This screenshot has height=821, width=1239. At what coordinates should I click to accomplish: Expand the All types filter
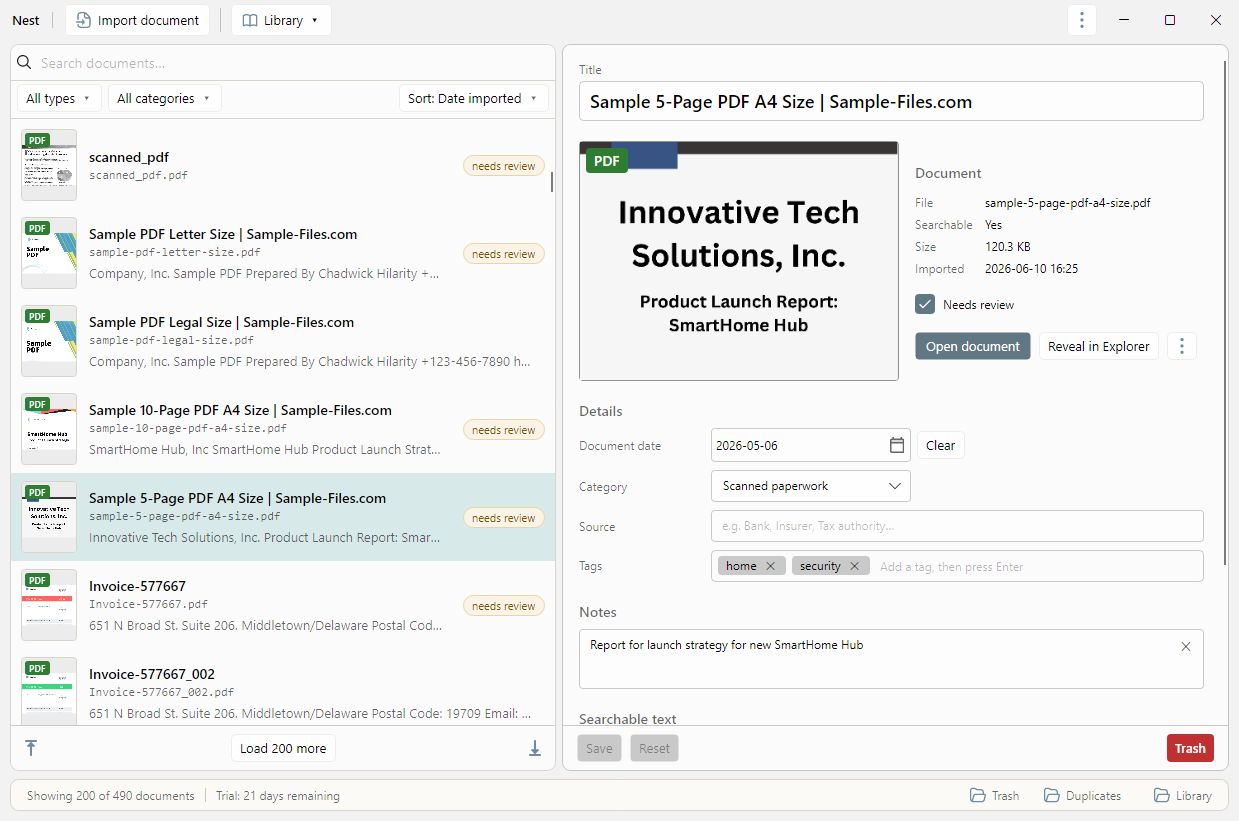(x=59, y=98)
